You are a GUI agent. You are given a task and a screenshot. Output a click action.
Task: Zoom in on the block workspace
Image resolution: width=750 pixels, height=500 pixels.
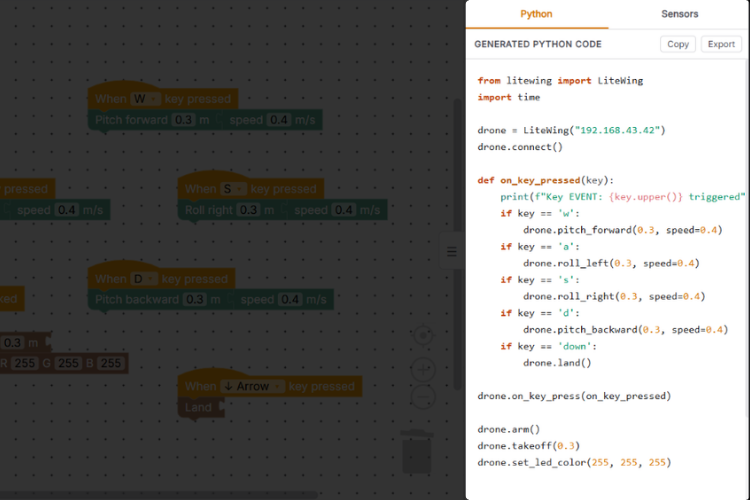pyautogui.click(x=423, y=369)
